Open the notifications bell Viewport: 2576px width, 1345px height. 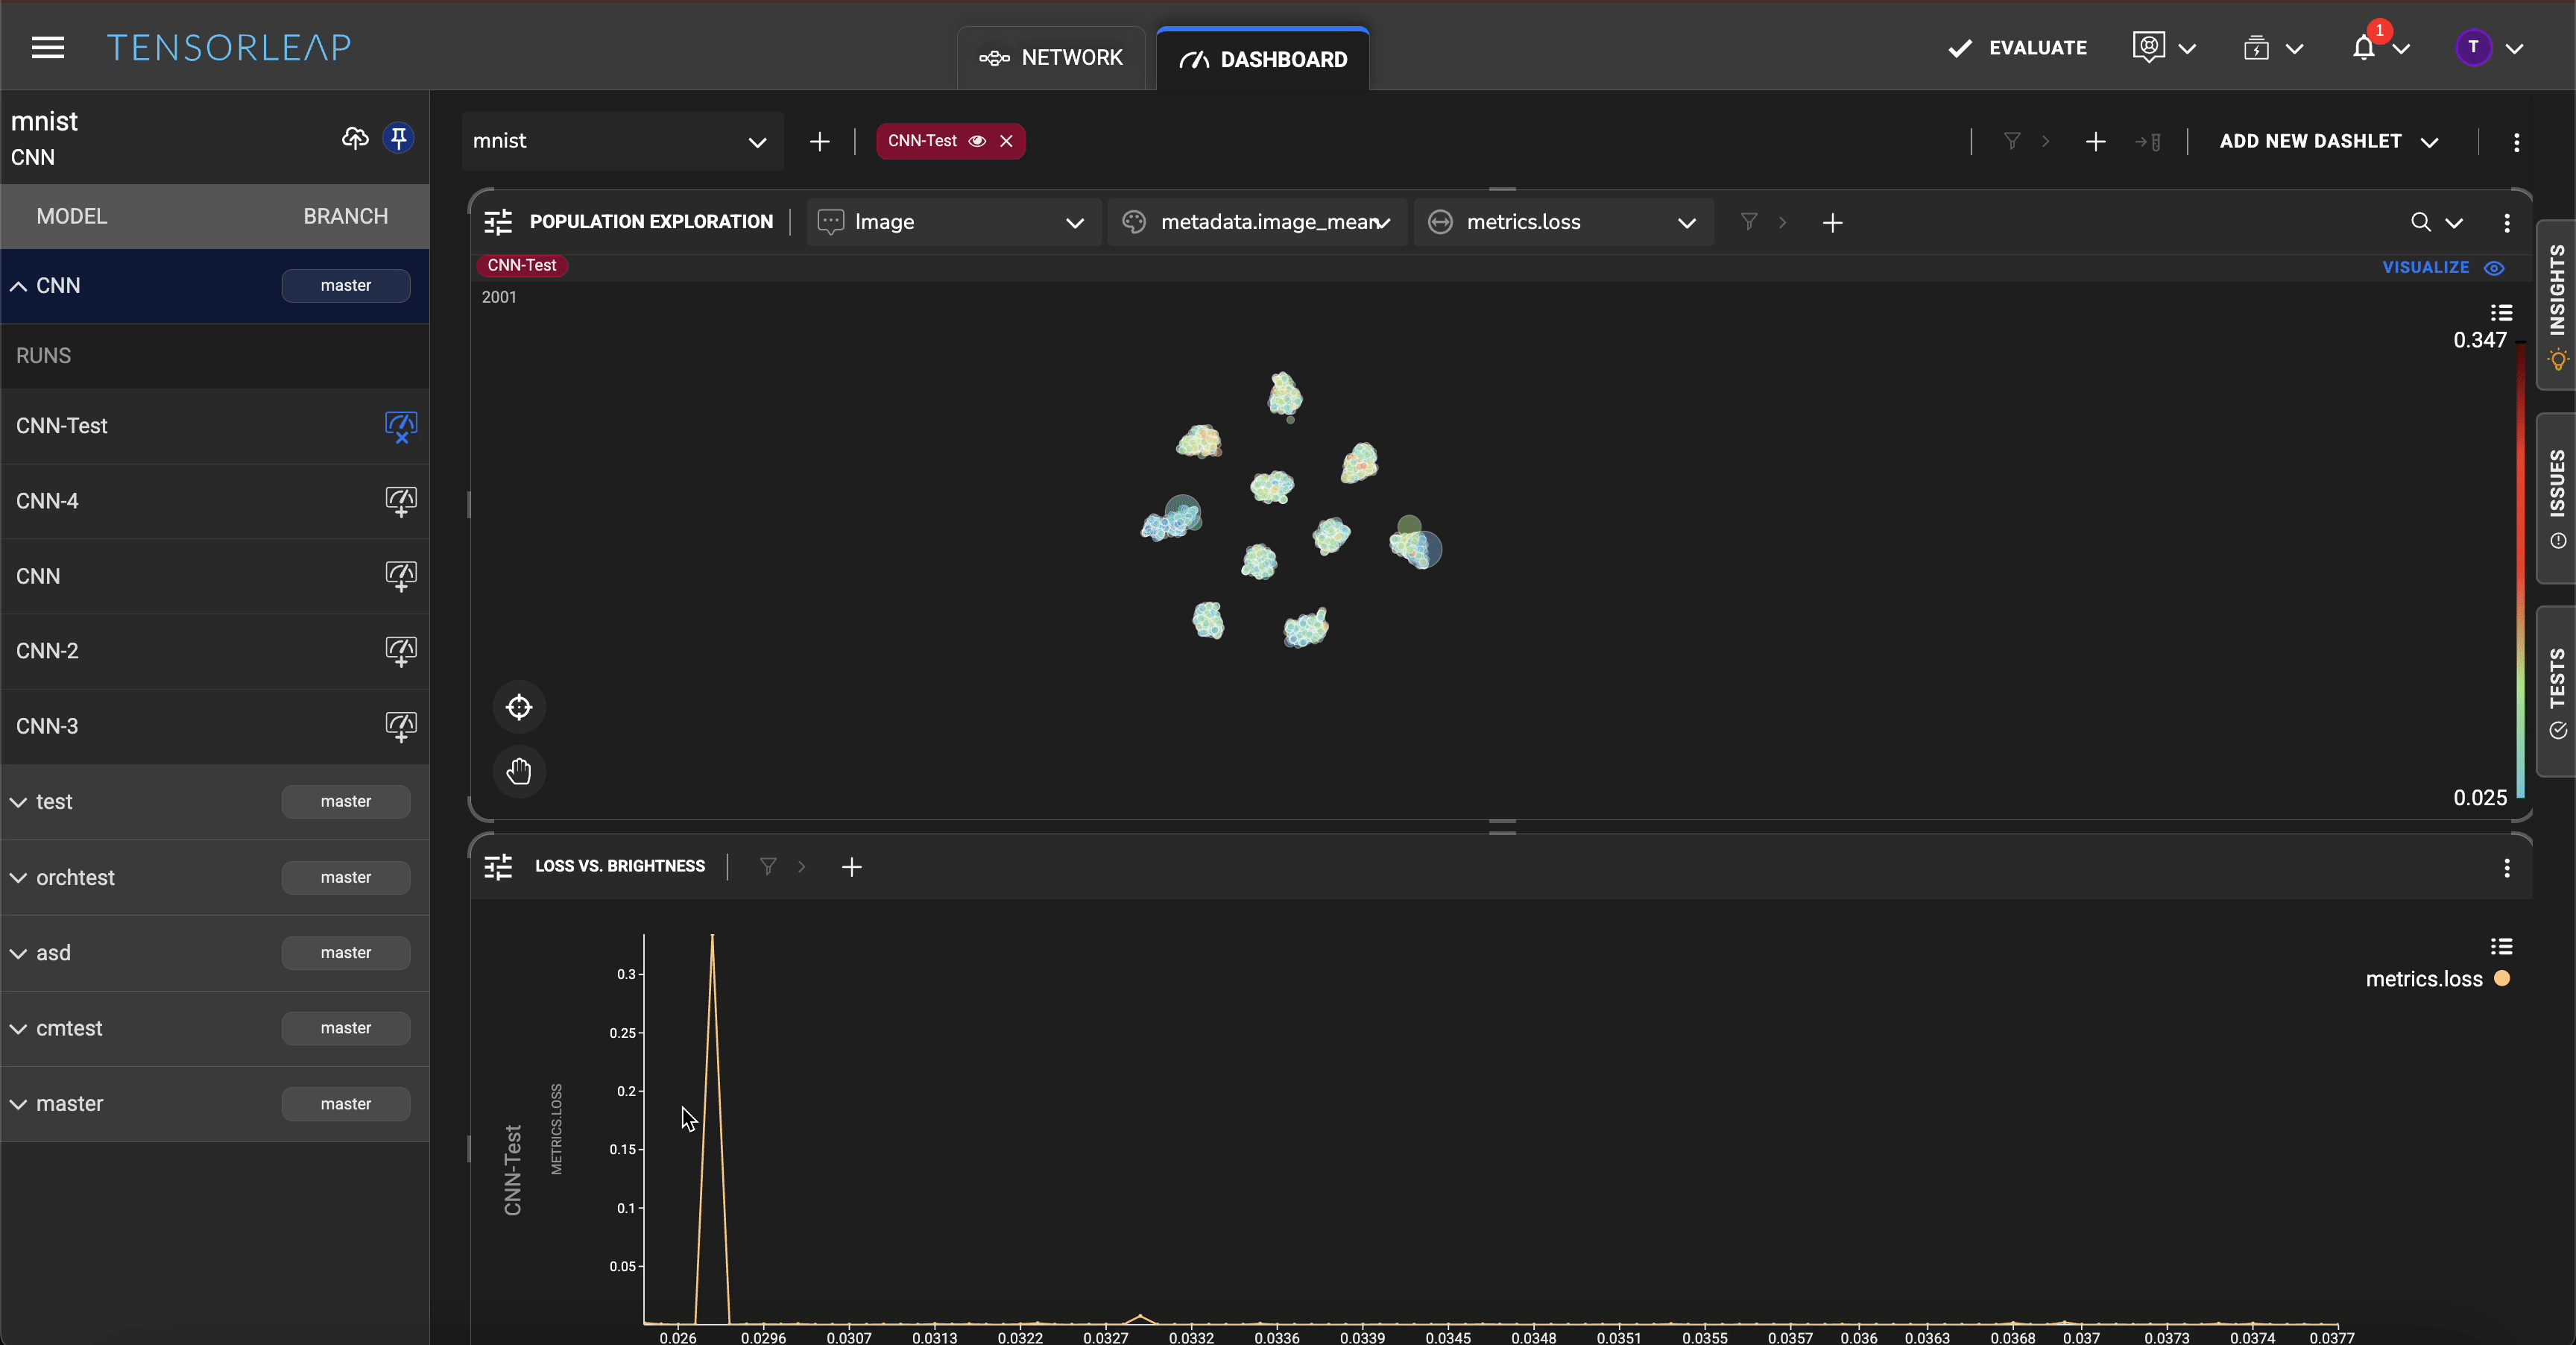(2364, 48)
